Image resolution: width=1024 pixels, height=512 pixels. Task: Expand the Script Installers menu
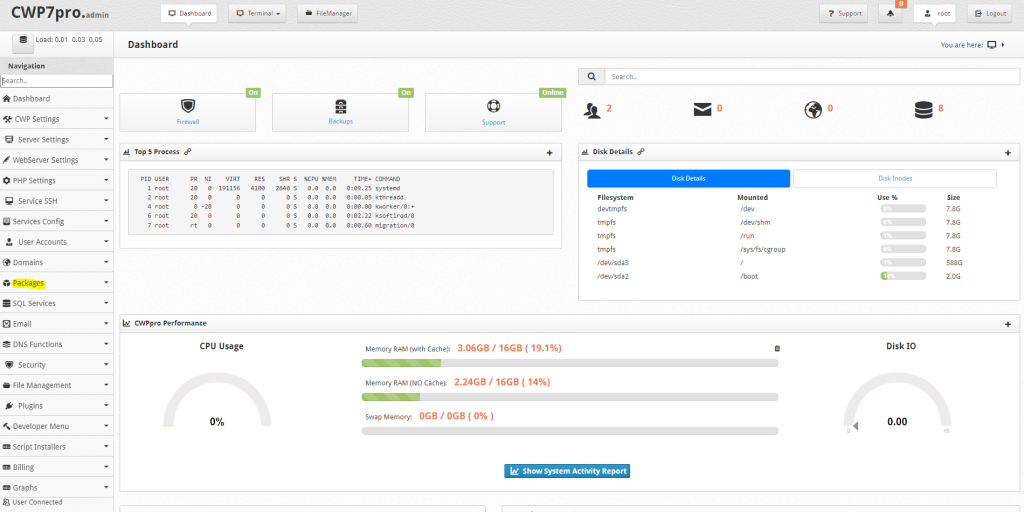[56, 447]
